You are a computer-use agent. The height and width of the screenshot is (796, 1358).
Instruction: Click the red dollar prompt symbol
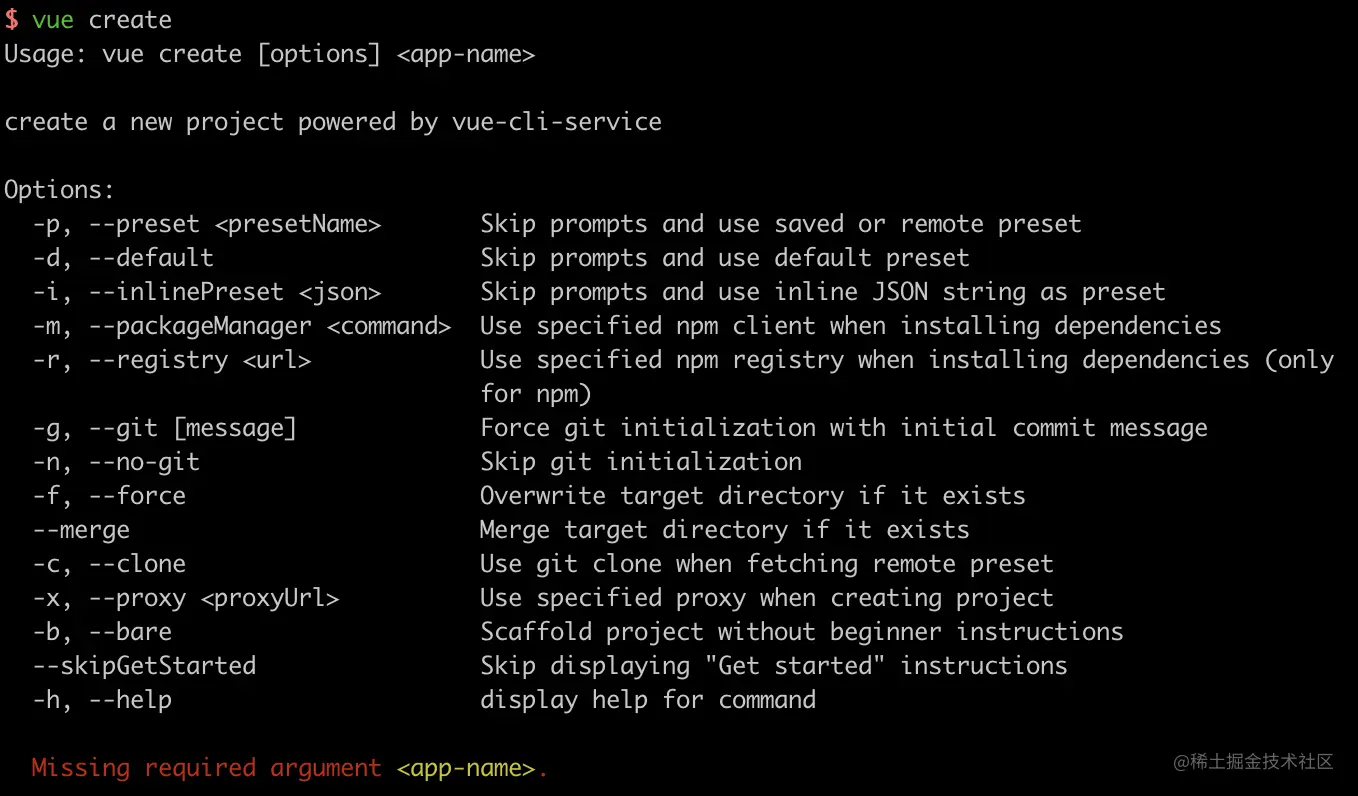click(11, 20)
